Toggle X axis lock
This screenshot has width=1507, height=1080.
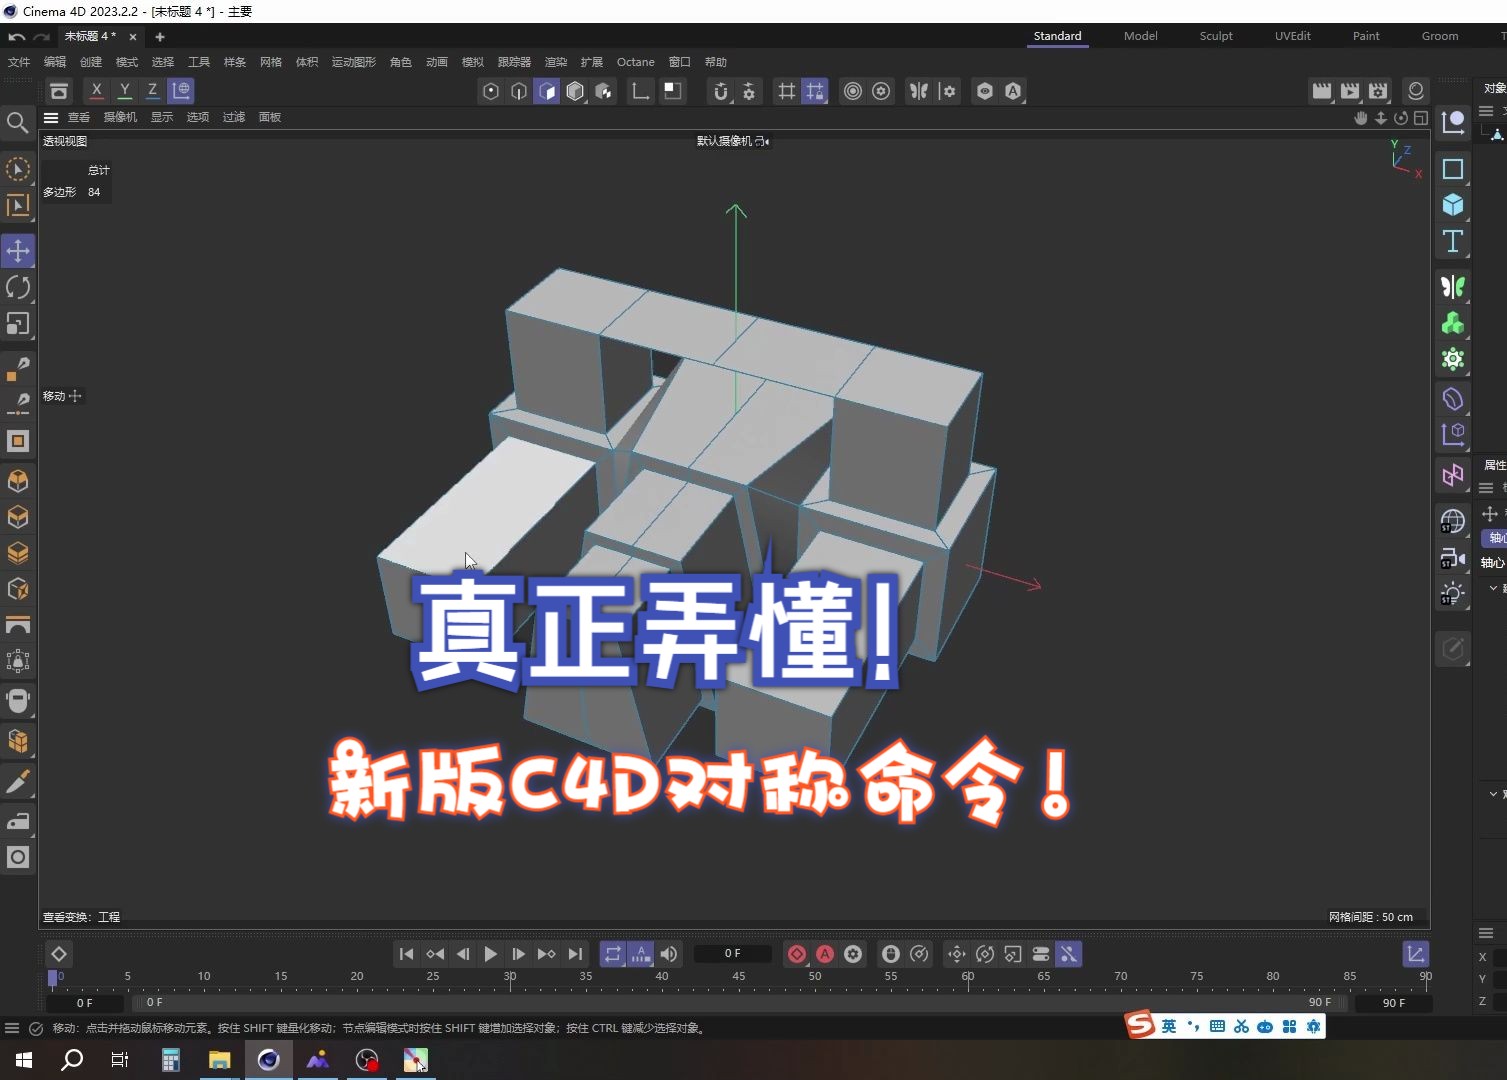click(x=96, y=90)
